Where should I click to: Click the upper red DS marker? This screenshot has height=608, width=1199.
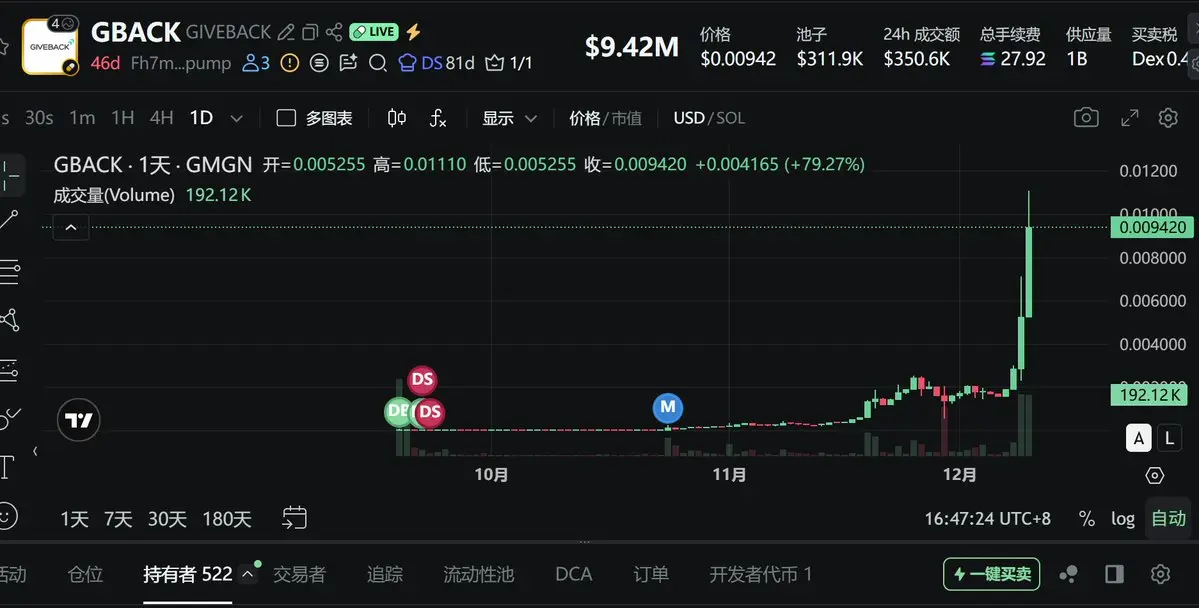(x=422, y=379)
